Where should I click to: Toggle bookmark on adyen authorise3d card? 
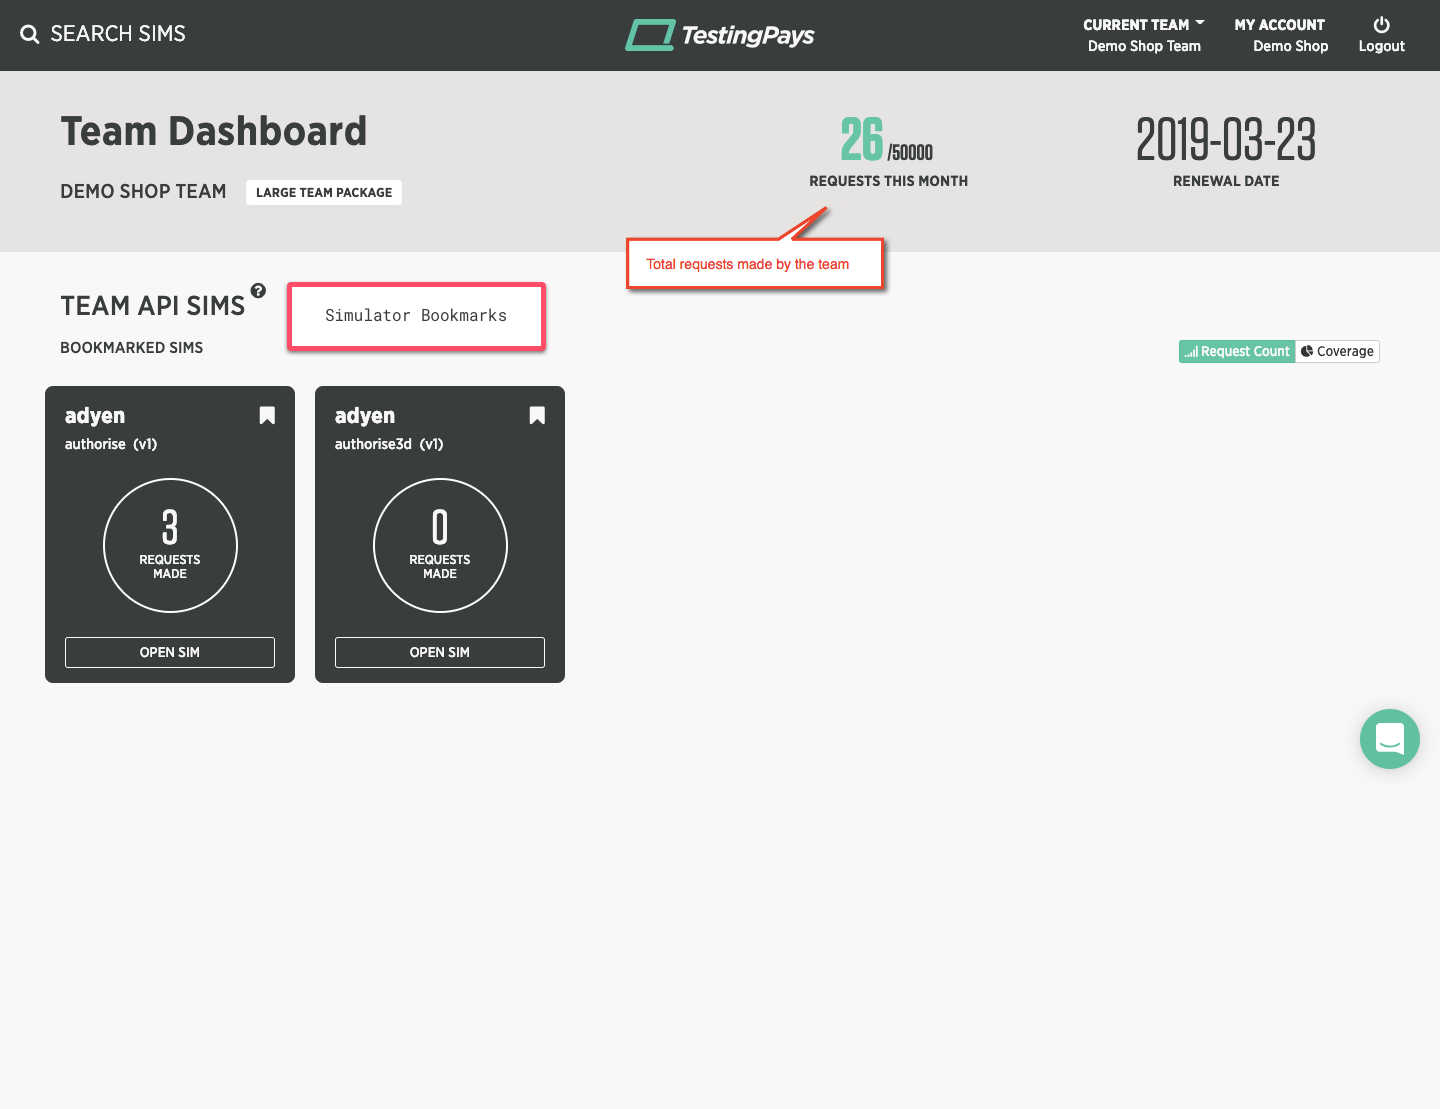coord(537,415)
